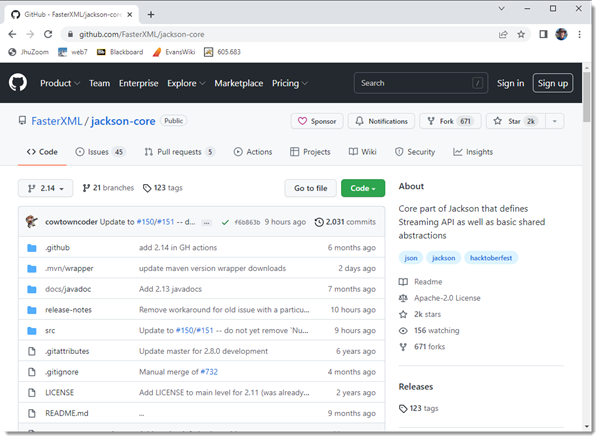Screen dimensions: 600x440
Task: Reload the page with refresh icon
Action: 48,34
